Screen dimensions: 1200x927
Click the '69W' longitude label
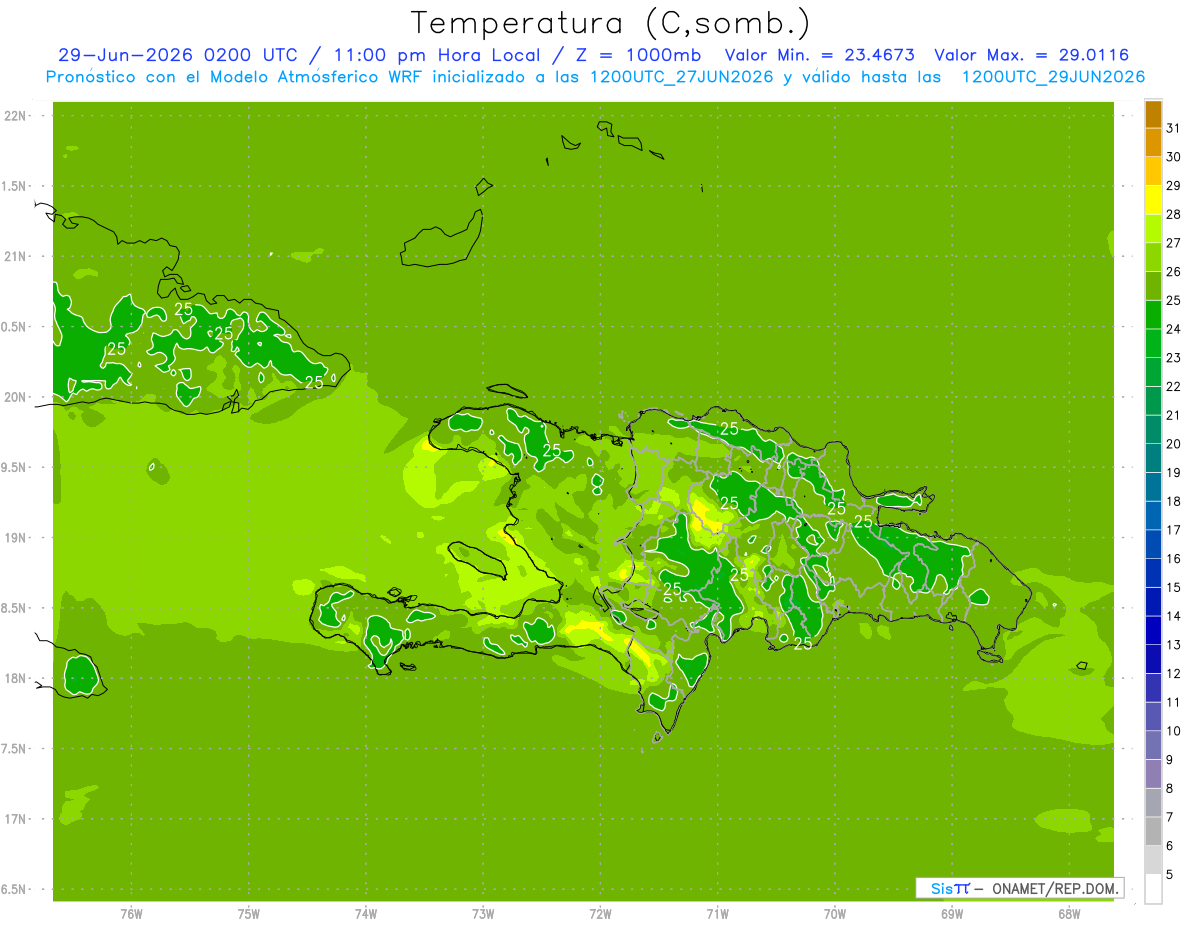click(x=952, y=914)
